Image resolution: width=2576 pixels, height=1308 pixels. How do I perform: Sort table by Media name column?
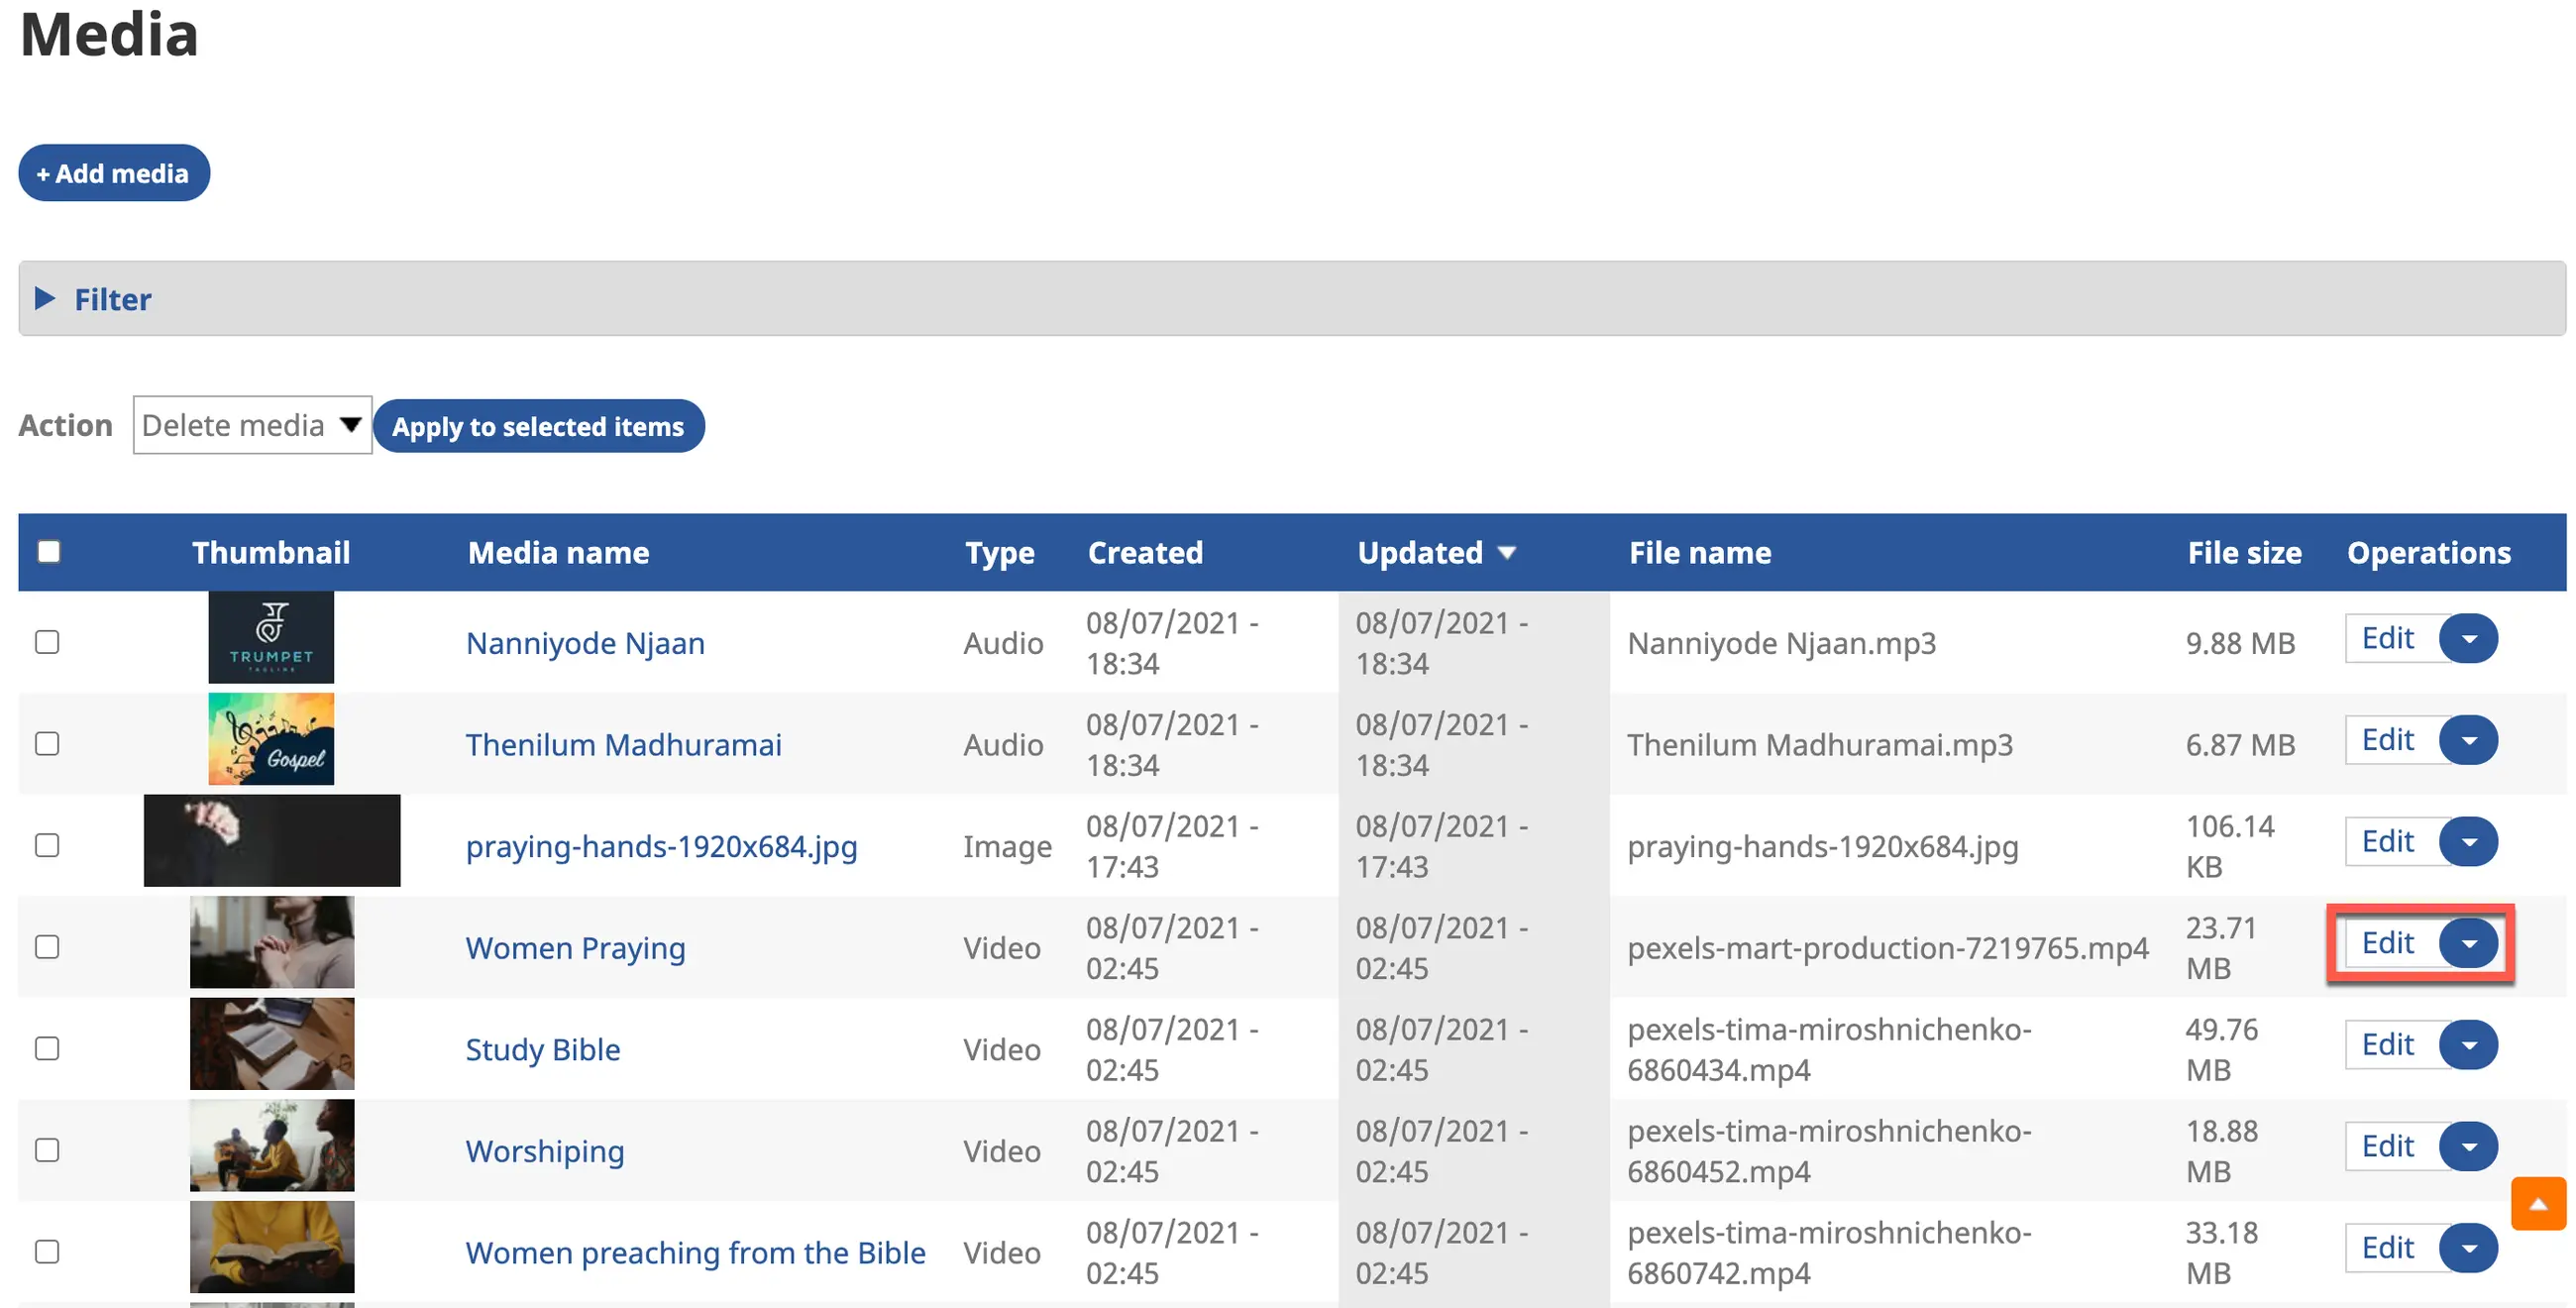pyautogui.click(x=558, y=553)
